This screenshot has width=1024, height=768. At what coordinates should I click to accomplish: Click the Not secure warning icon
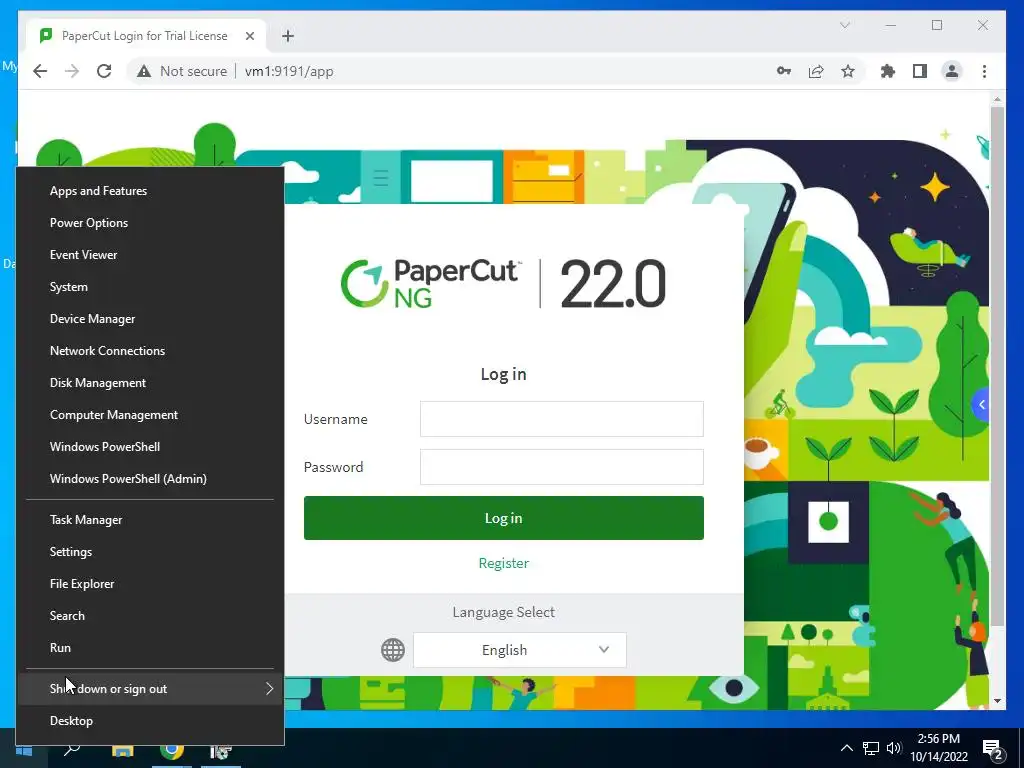click(144, 71)
